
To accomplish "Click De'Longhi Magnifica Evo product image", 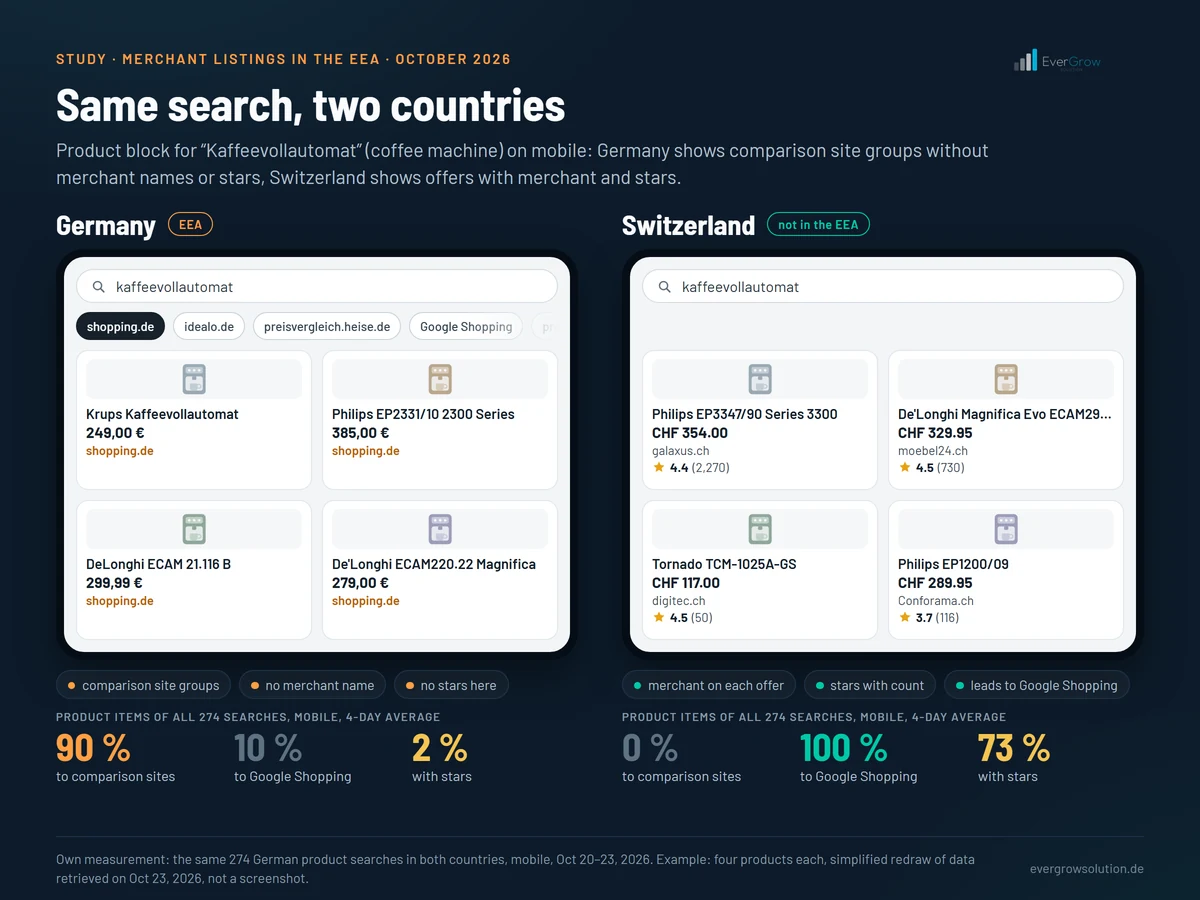I will [1006, 379].
